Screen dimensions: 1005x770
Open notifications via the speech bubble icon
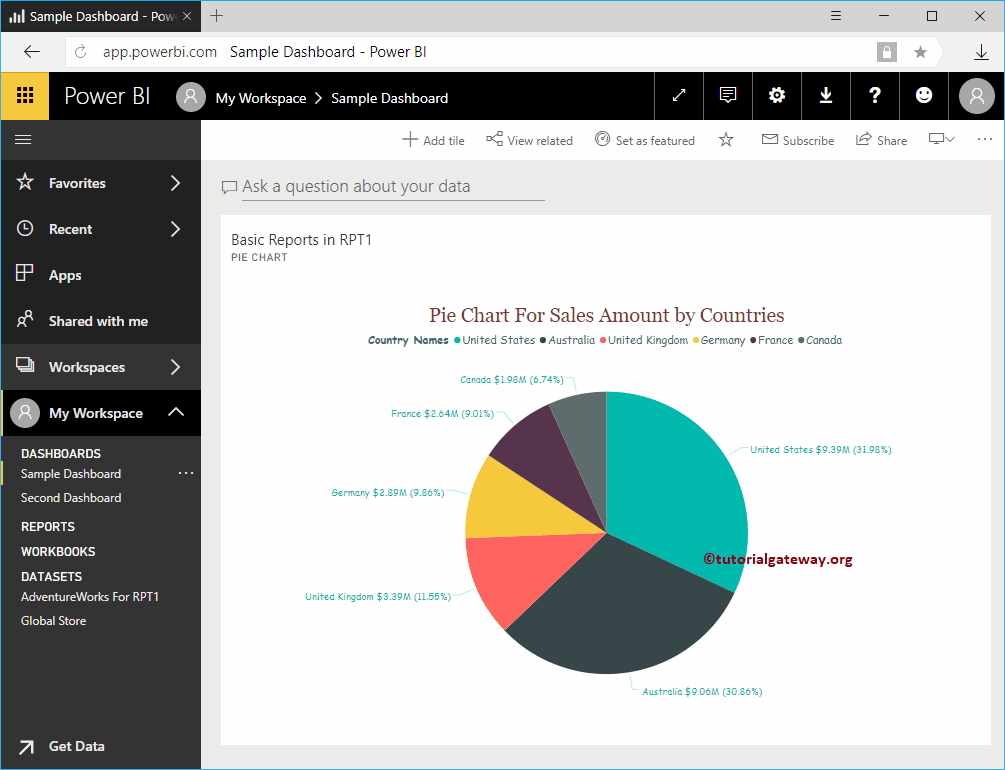[727, 95]
